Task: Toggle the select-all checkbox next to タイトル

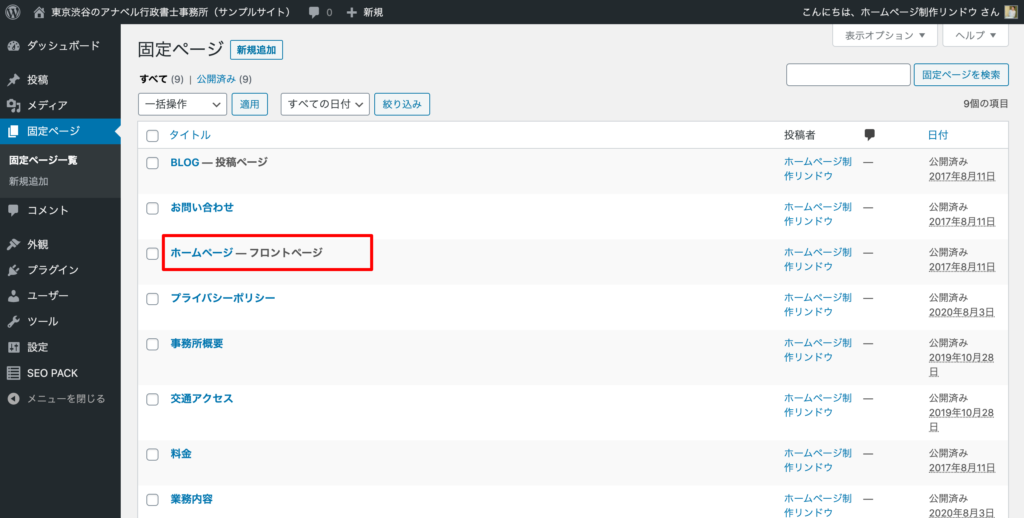Action: [x=152, y=136]
